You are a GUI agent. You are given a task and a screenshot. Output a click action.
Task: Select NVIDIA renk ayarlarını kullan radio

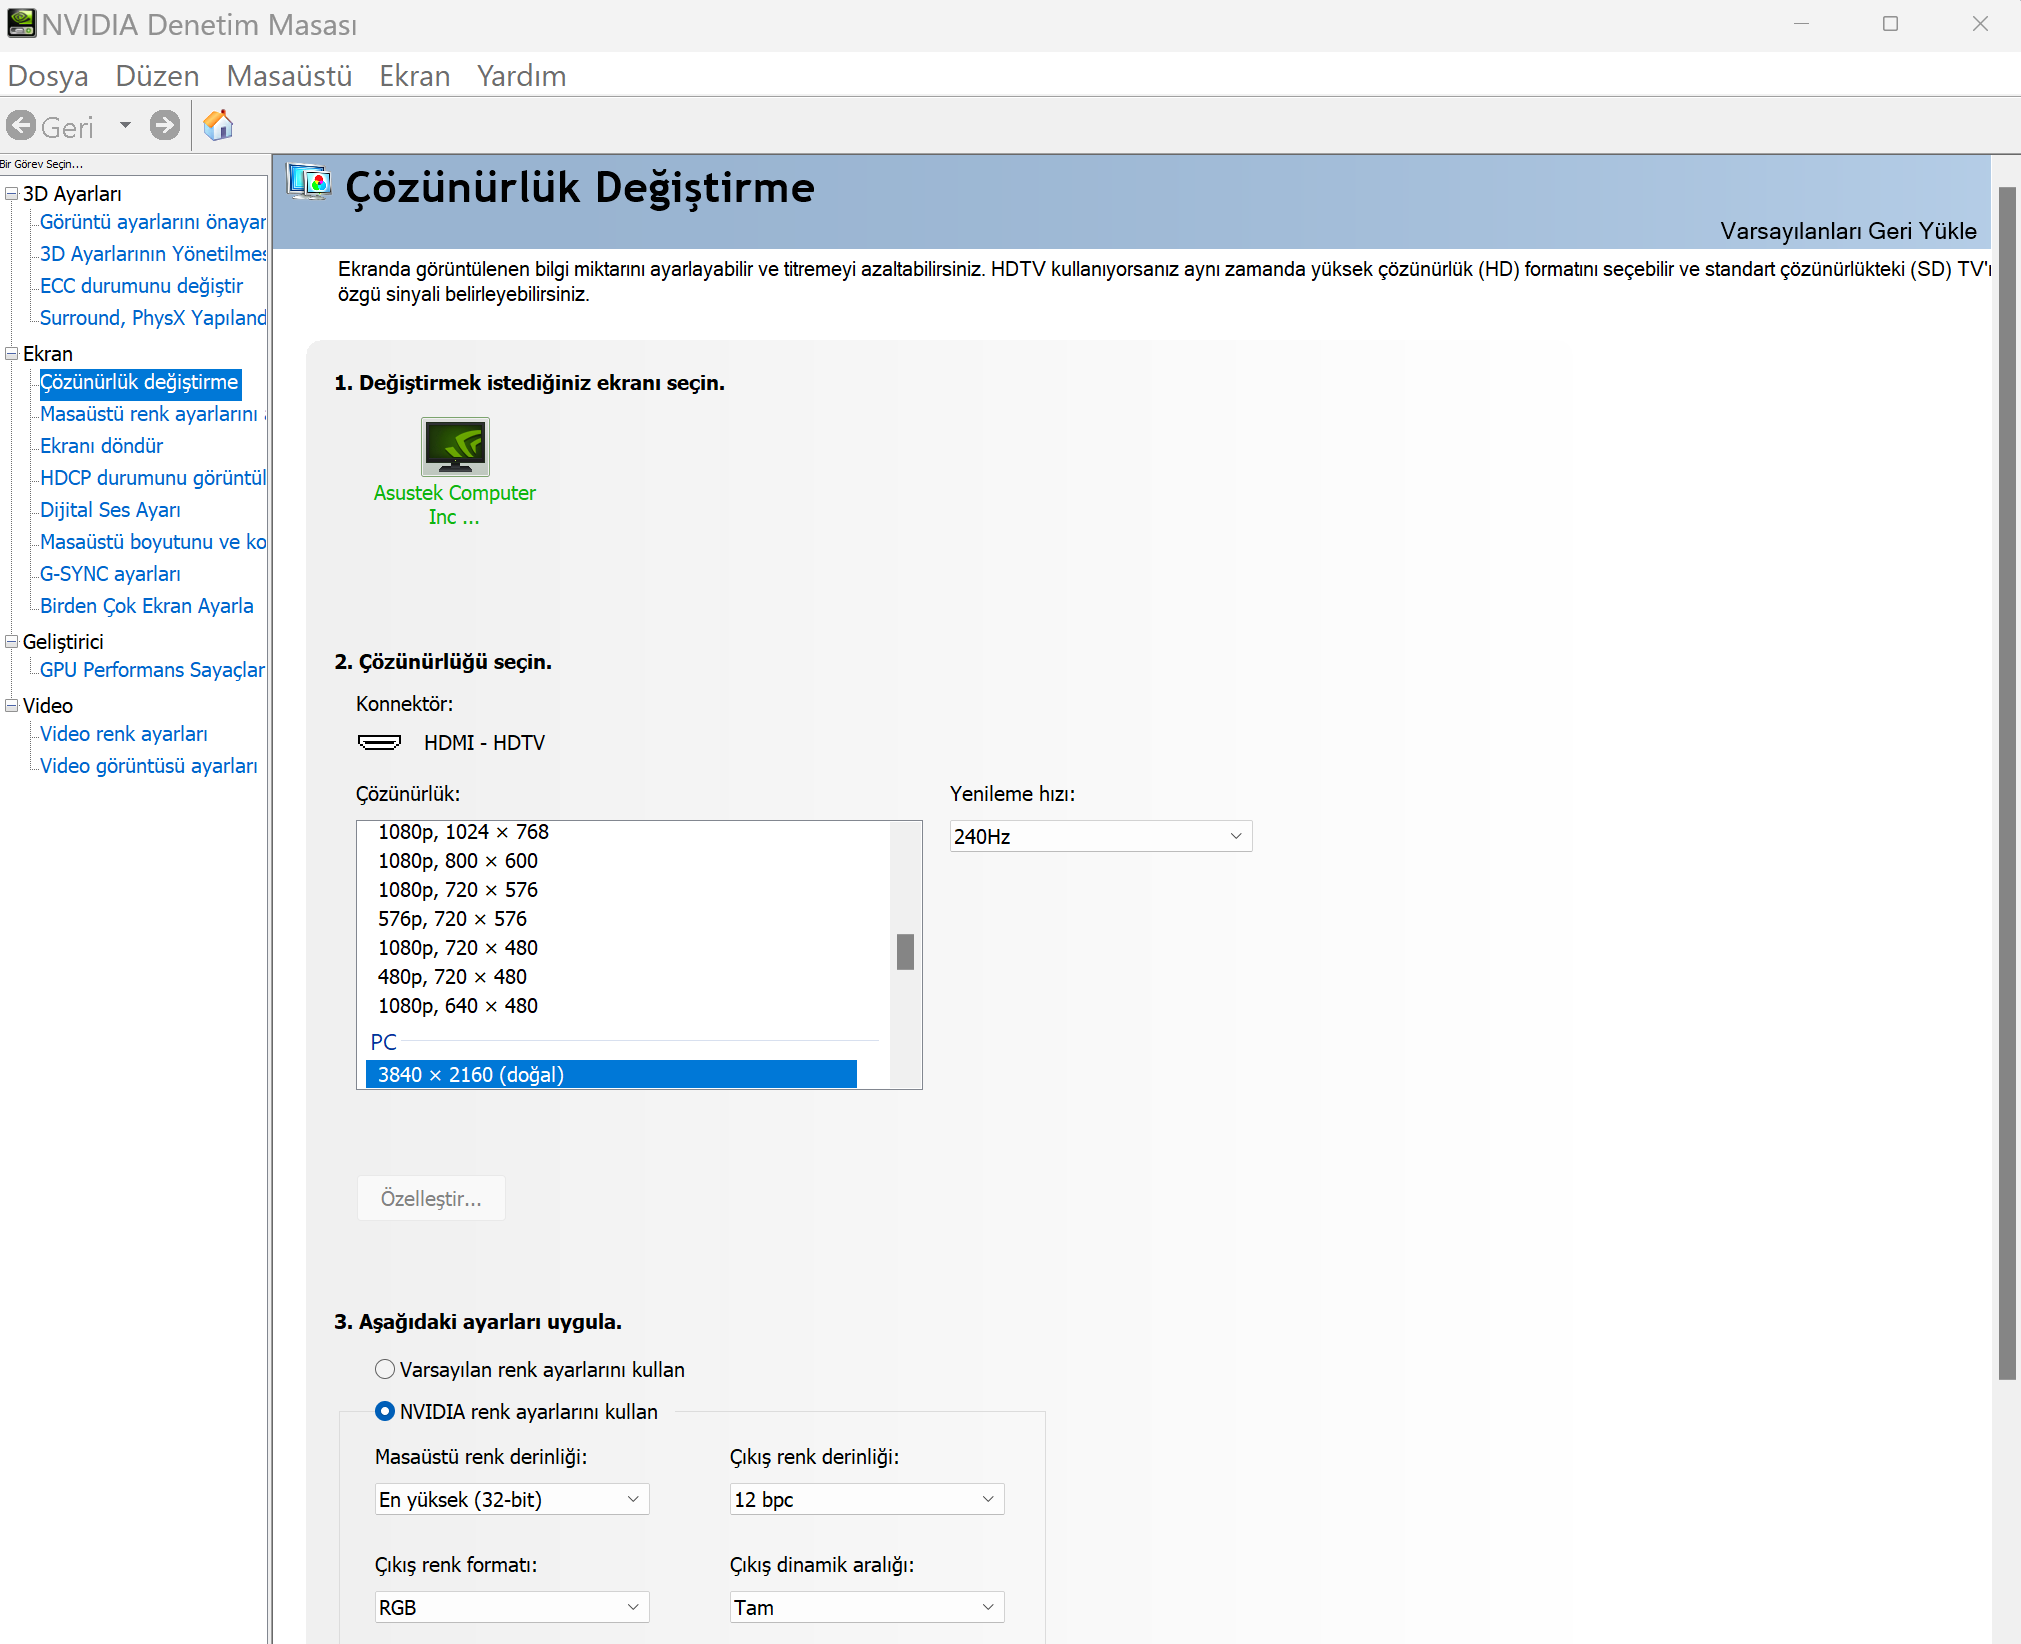point(385,1411)
